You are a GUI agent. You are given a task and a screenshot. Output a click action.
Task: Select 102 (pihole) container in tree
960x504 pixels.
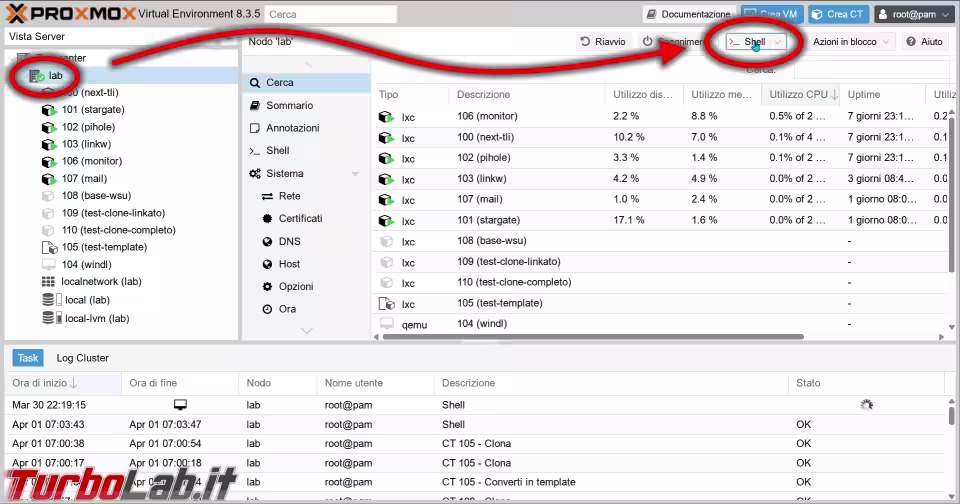[88, 127]
